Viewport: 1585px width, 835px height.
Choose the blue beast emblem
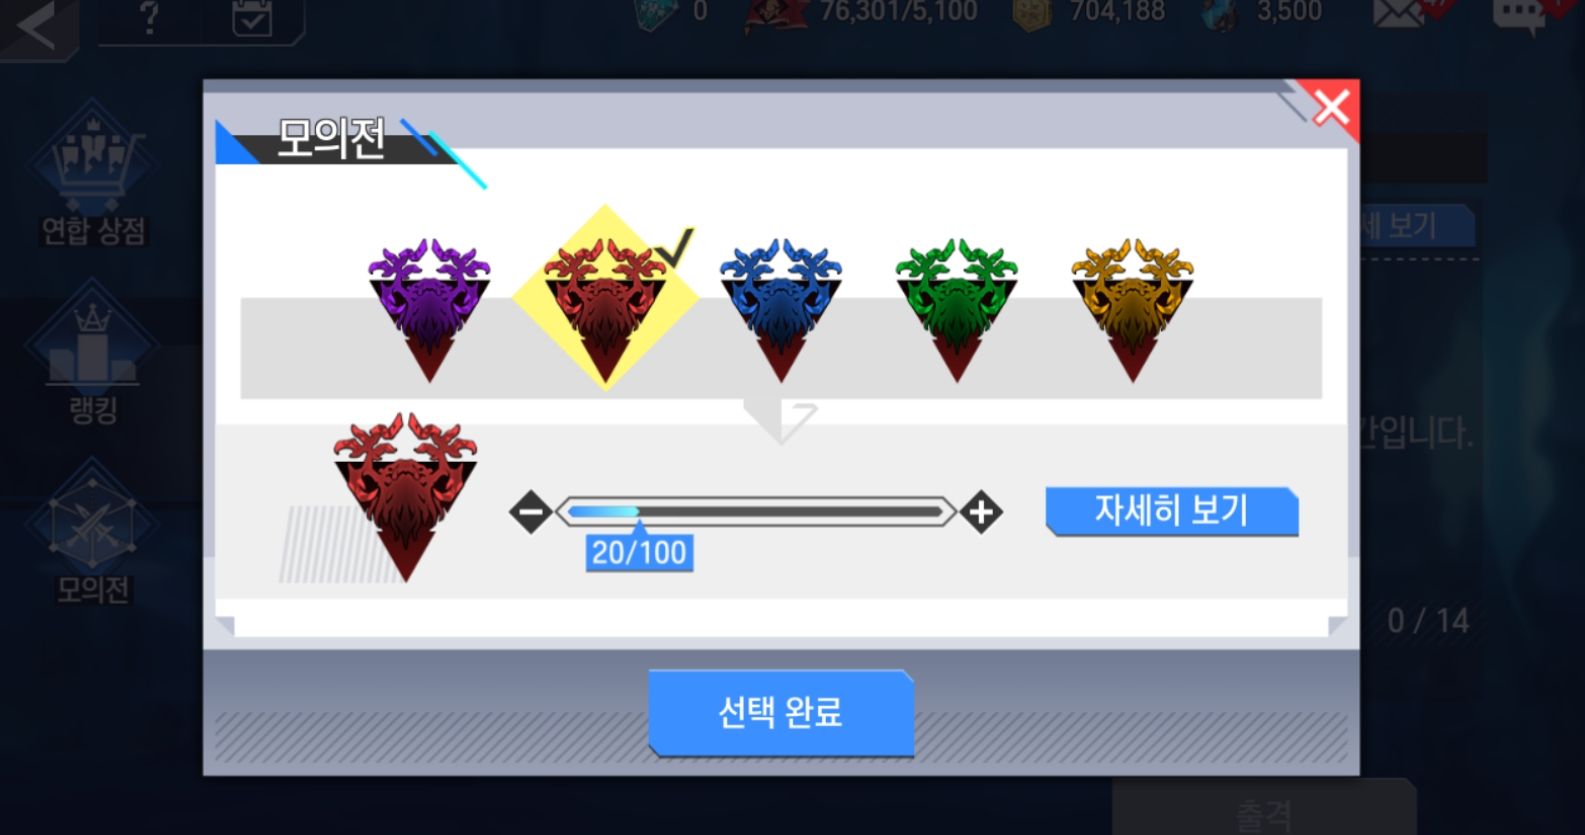[781, 310]
